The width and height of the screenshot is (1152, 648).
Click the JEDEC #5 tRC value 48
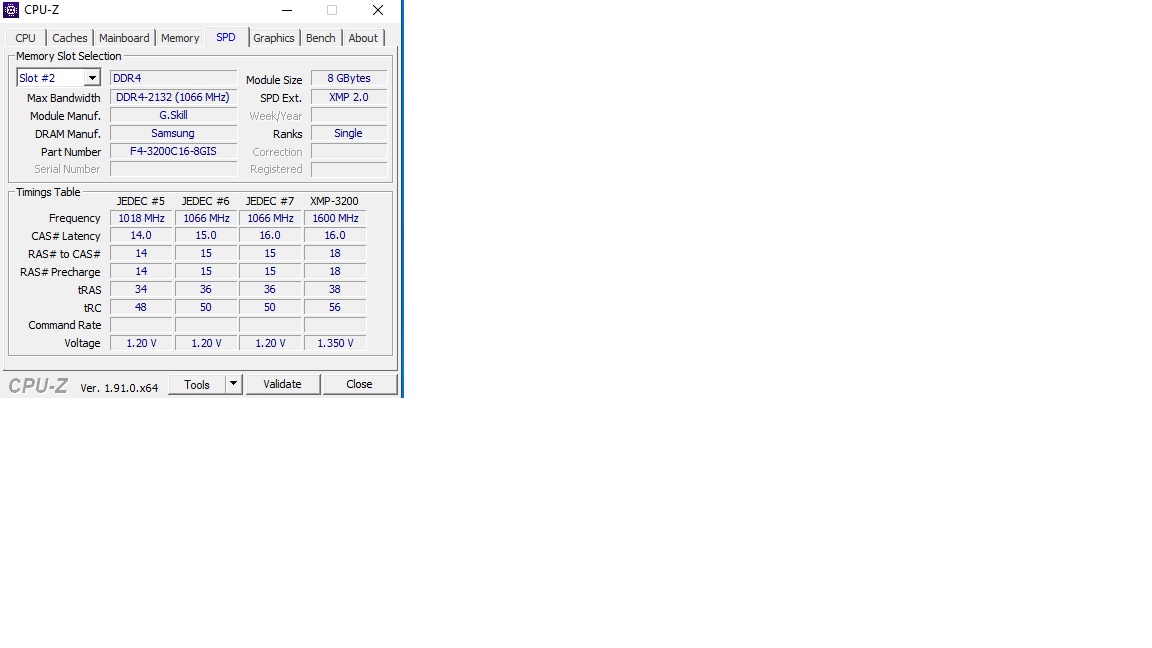(x=141, y=307)
